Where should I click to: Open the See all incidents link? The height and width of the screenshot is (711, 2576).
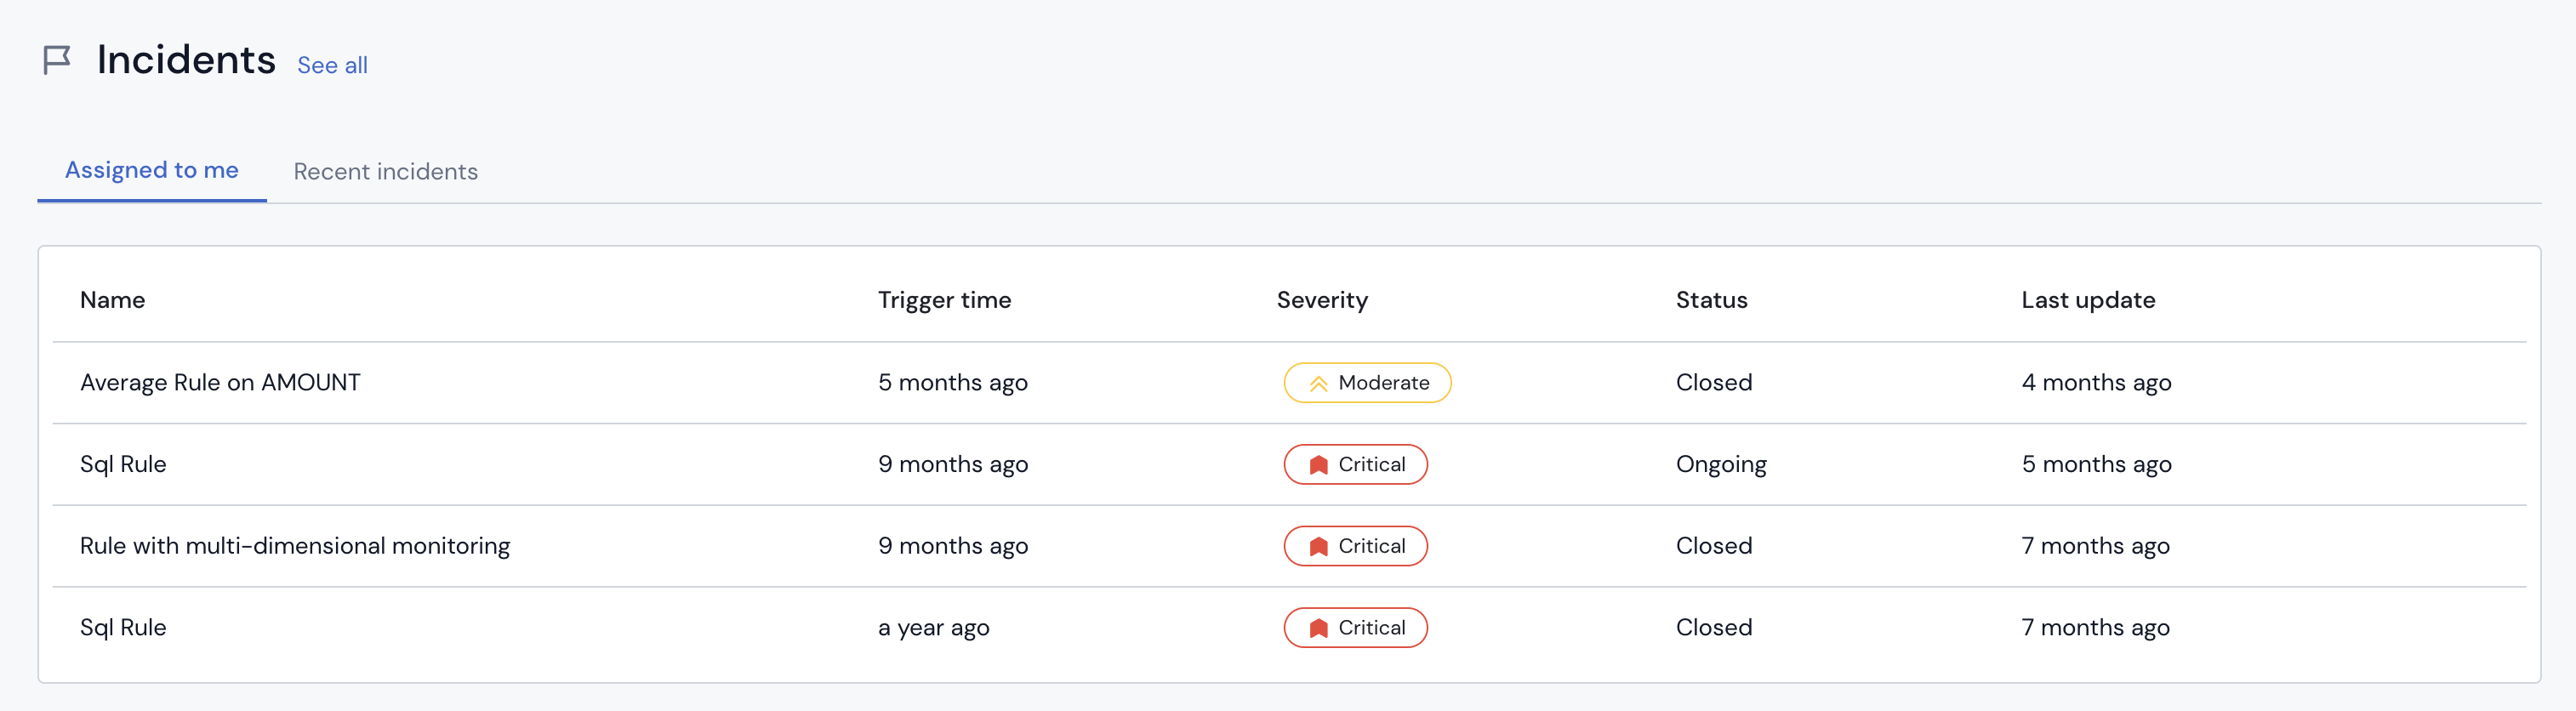(332, 65)
